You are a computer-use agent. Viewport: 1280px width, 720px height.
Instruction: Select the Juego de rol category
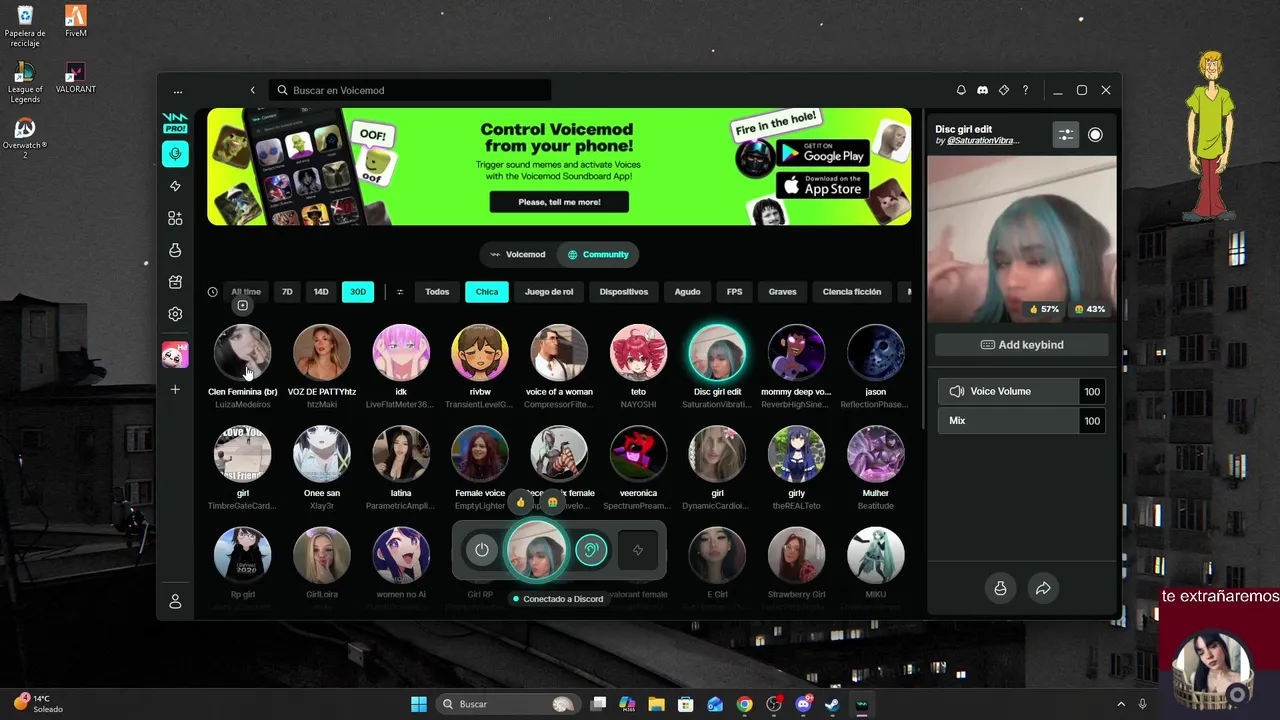549,292
